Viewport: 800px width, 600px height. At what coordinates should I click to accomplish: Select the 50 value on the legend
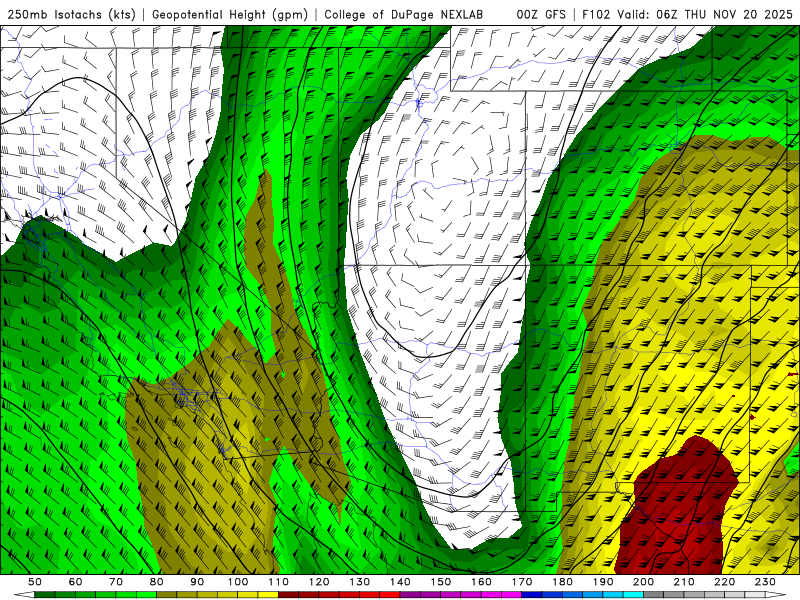35,582
